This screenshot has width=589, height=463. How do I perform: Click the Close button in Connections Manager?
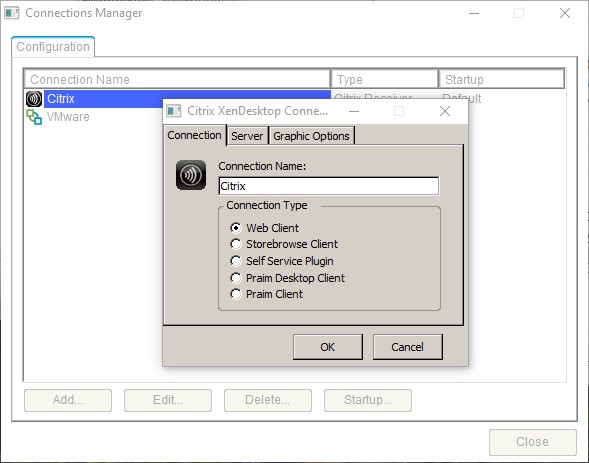(x=533, y=442)
